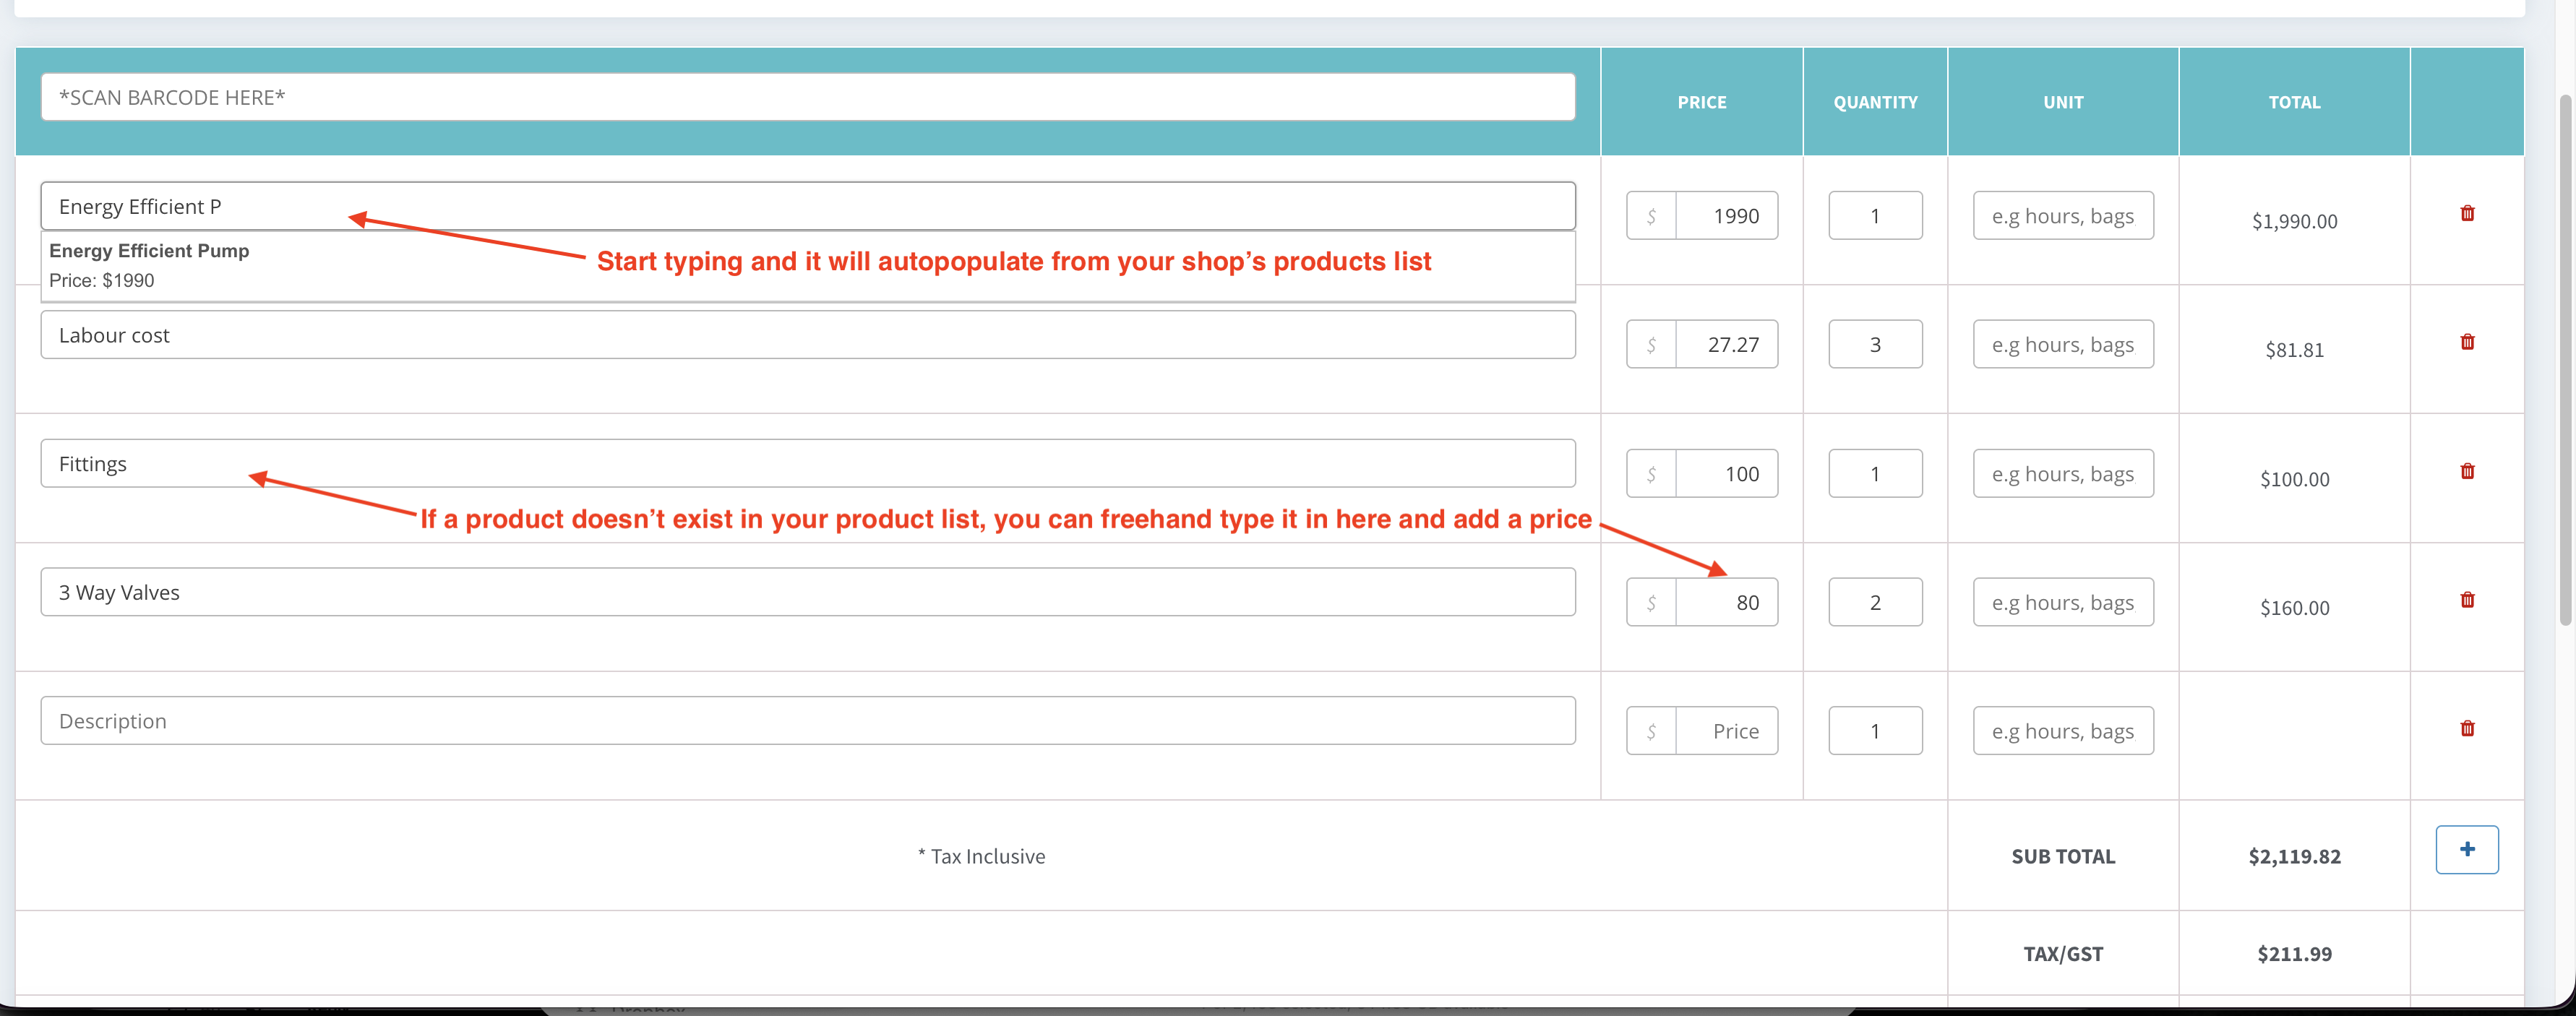2576x1016 pixels.
Task: Set unit for Fittings row
Action: coord(2063,473)
